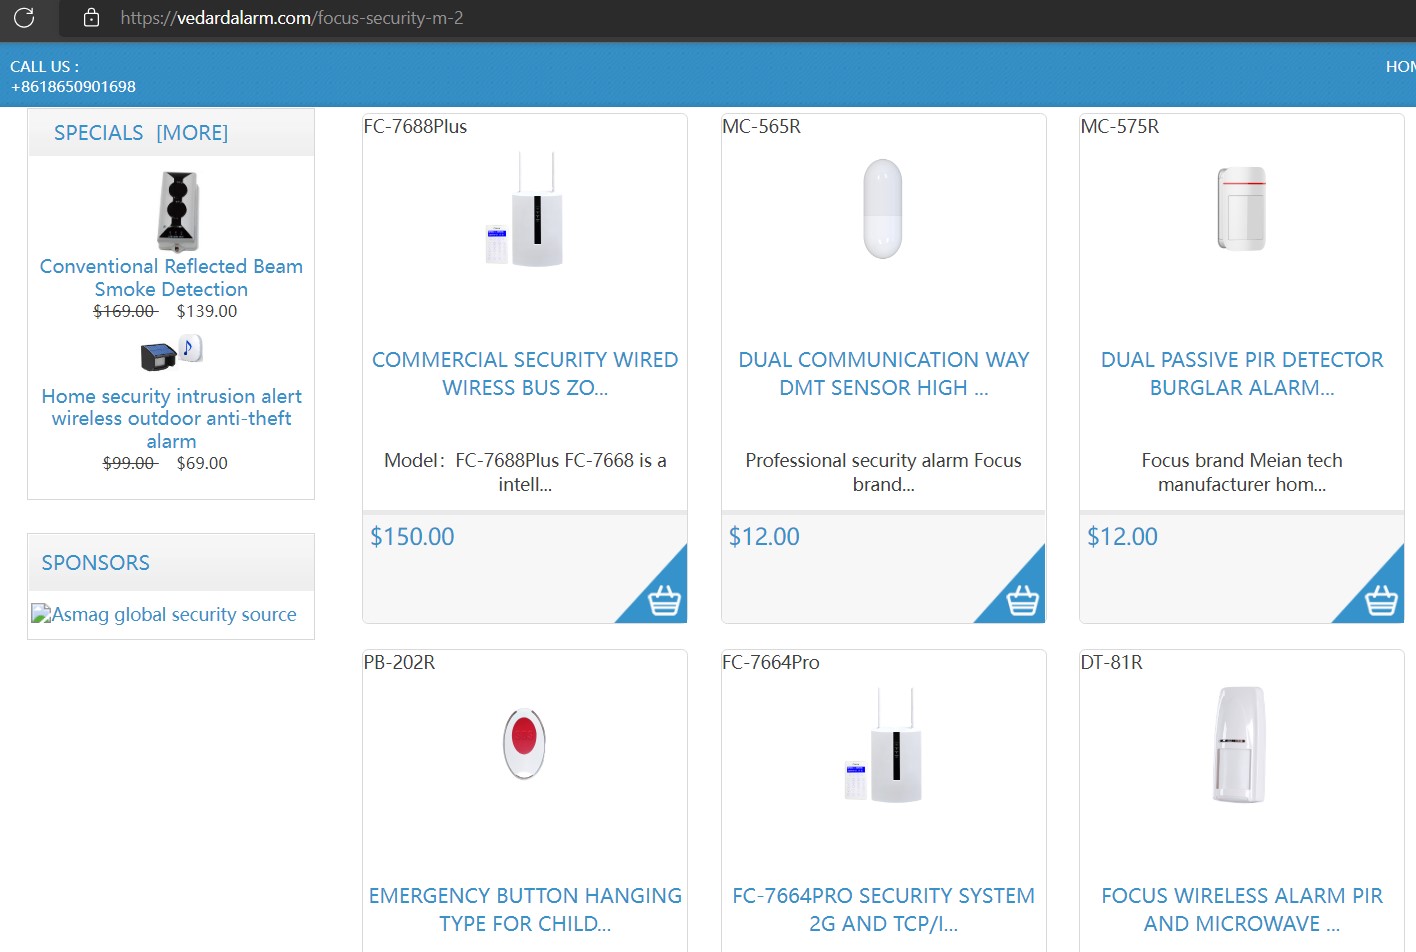Click the browser address bar URL
This screenshot has height=952, width=1416.
[x=292, y=18]
